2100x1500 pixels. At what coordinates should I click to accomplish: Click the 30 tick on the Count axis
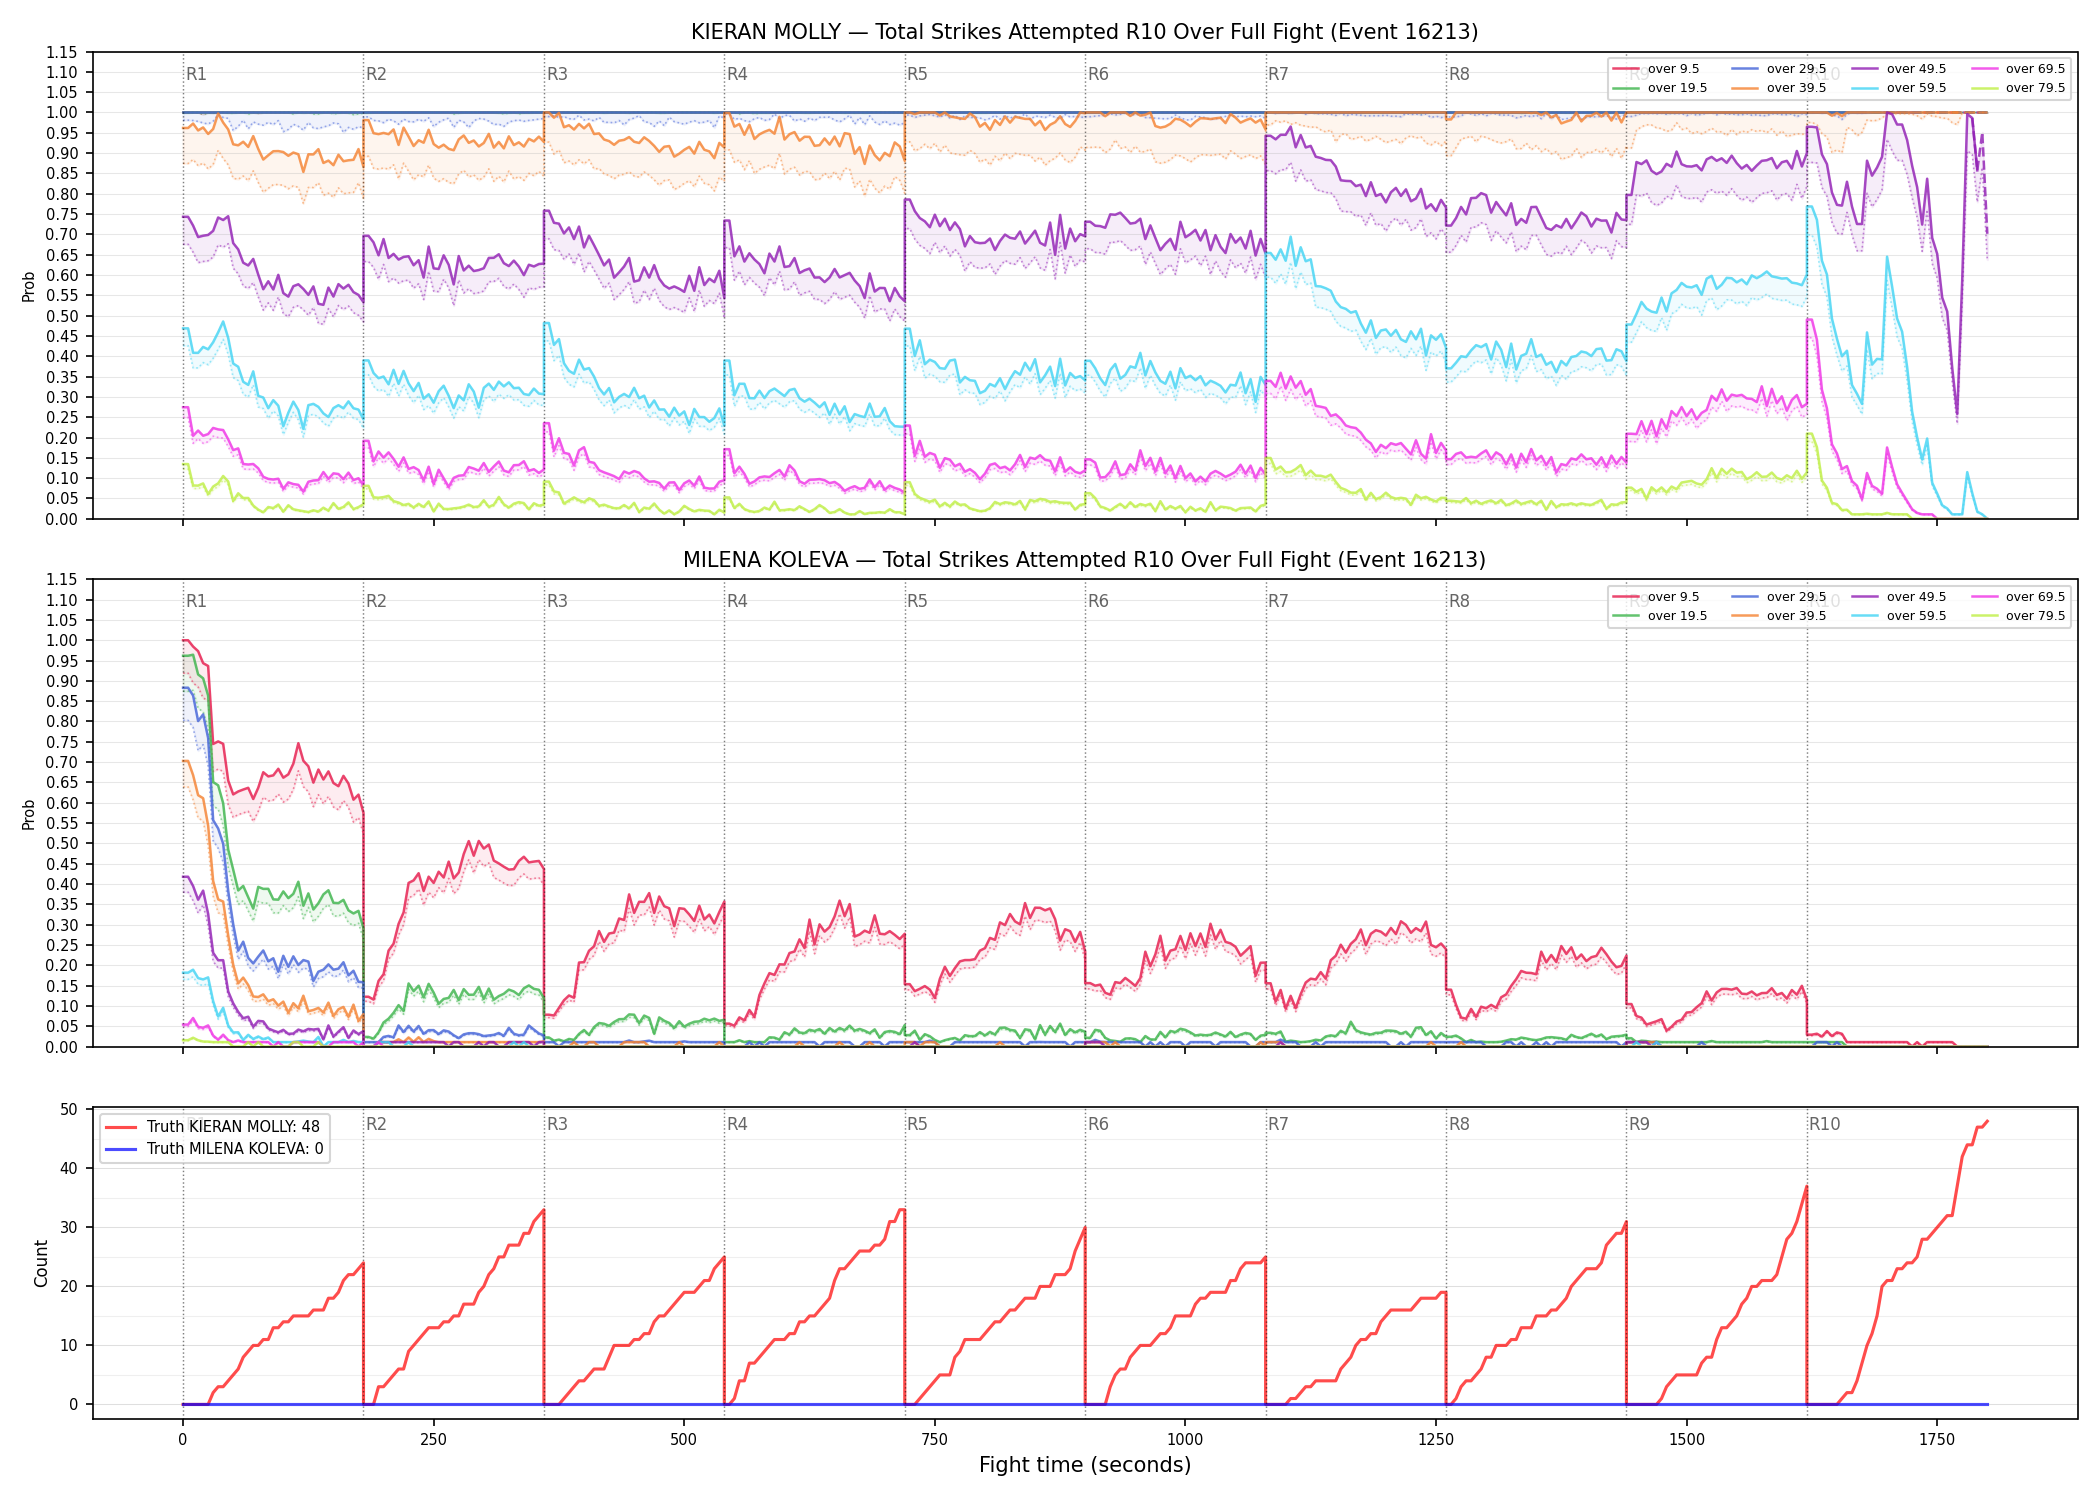point(69,1227)
